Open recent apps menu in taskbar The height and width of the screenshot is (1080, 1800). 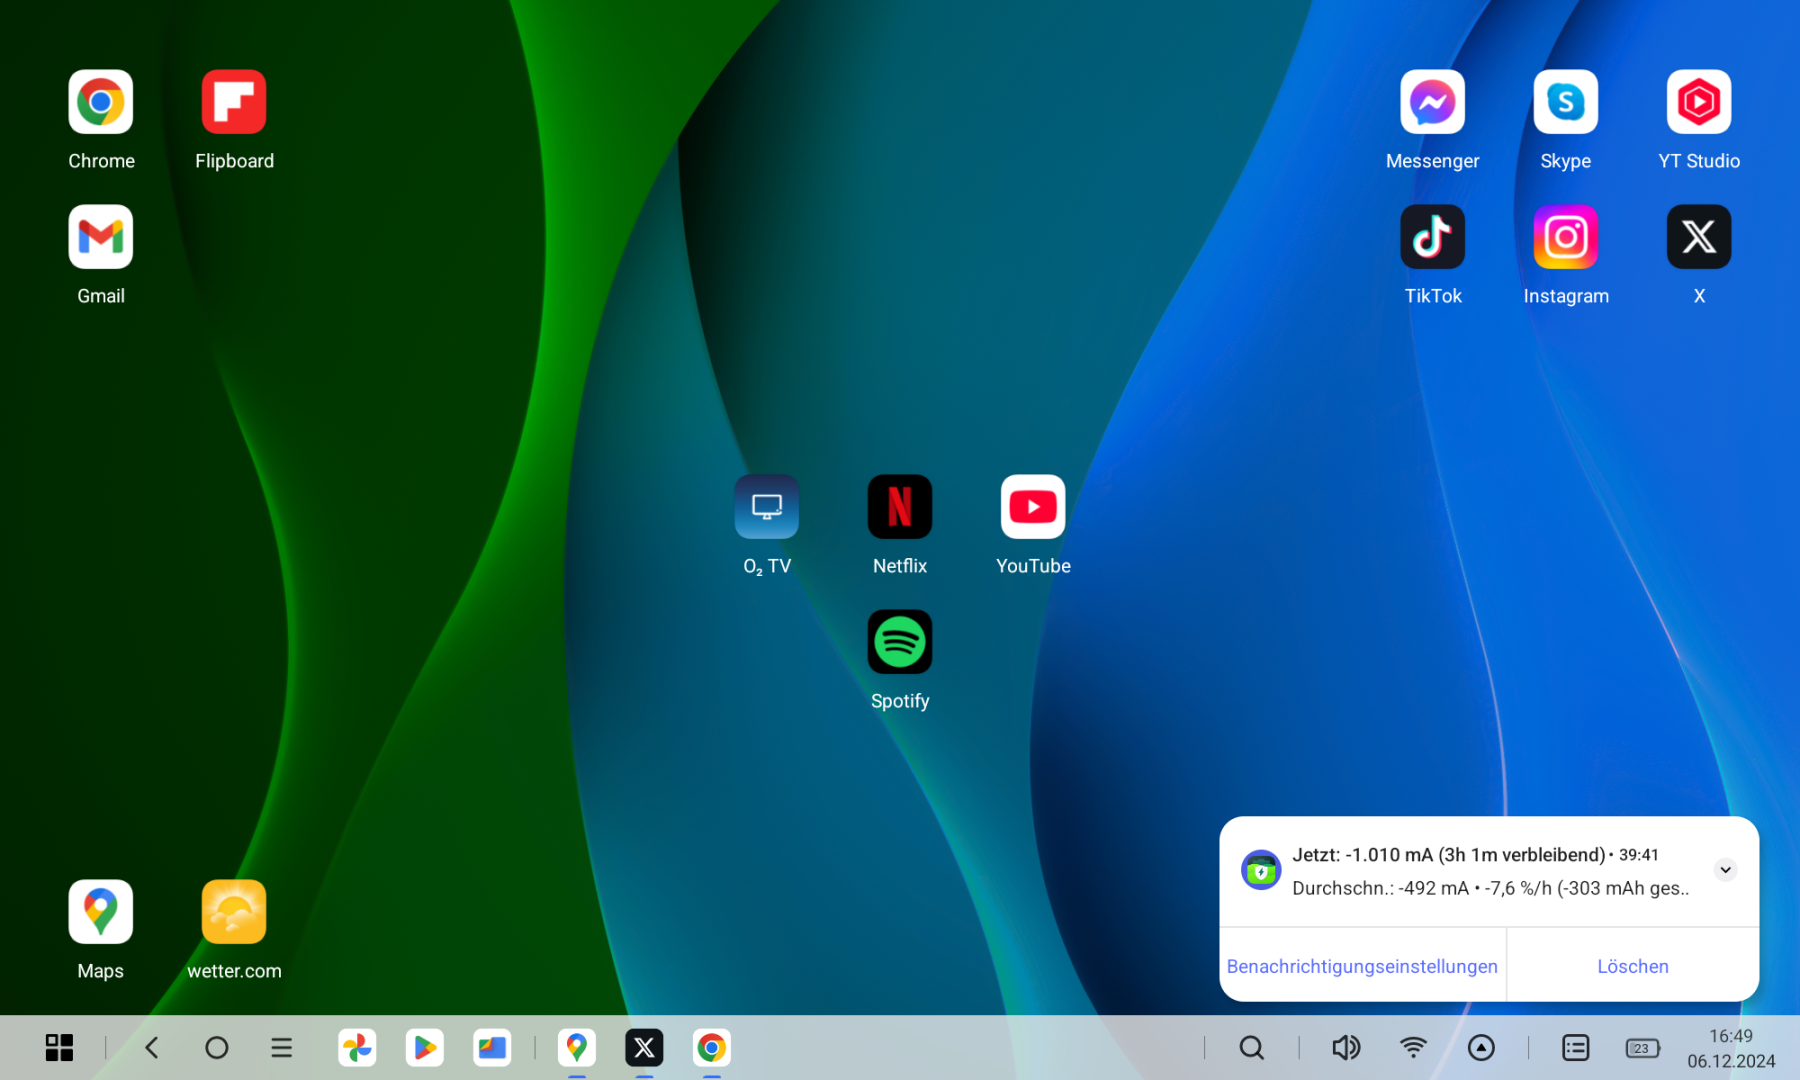[282, 1048]
